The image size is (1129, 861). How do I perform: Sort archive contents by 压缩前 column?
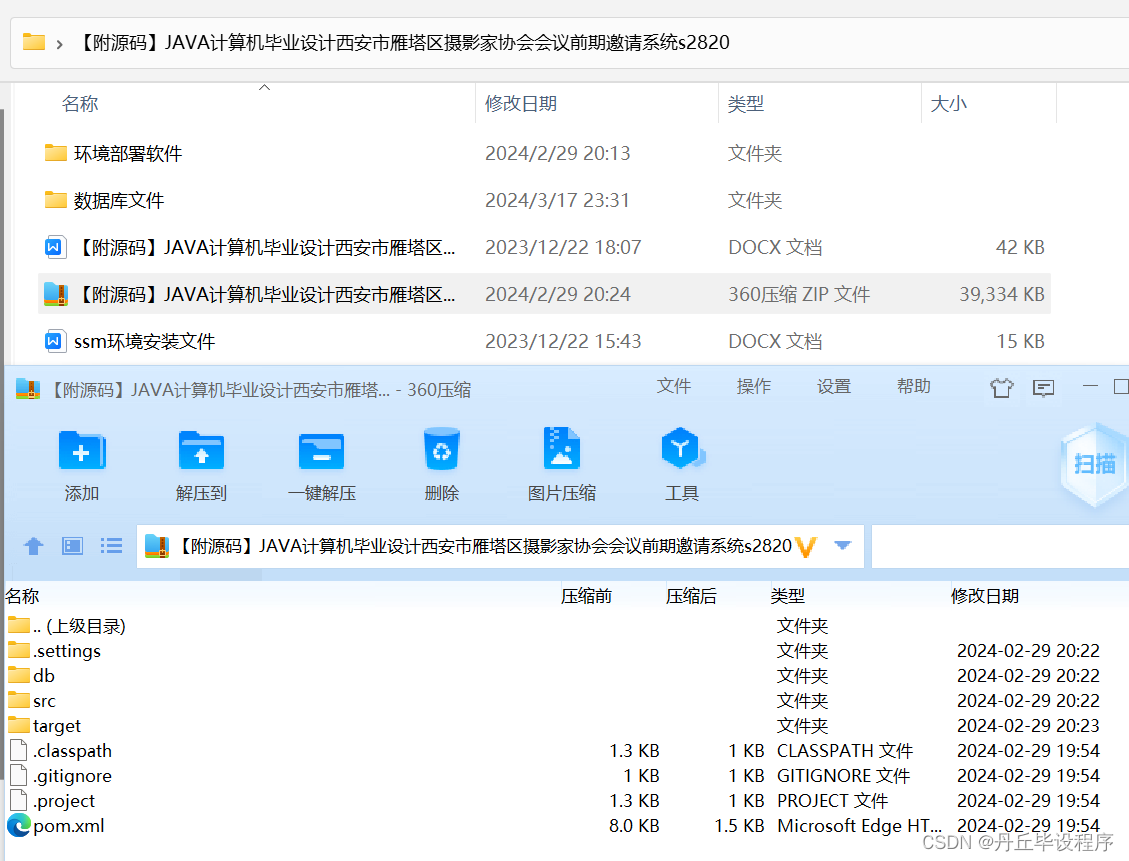click(x=586, y=595)
